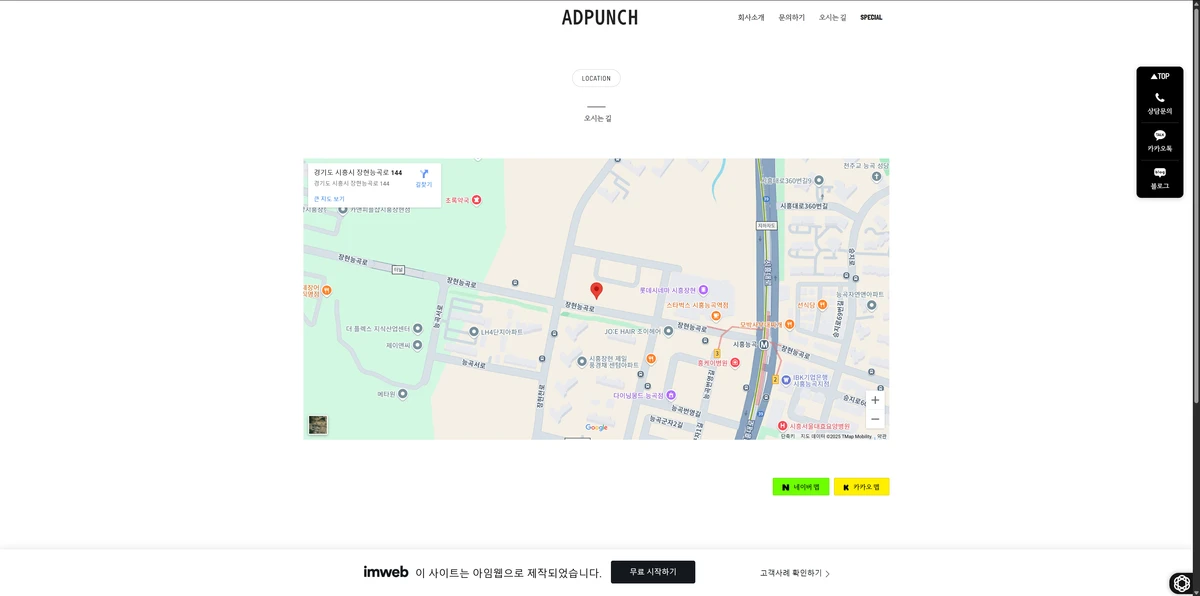
Task: Select the 시흥서울대효요양병원 hospital marker
Action: (x=782, y=426)
